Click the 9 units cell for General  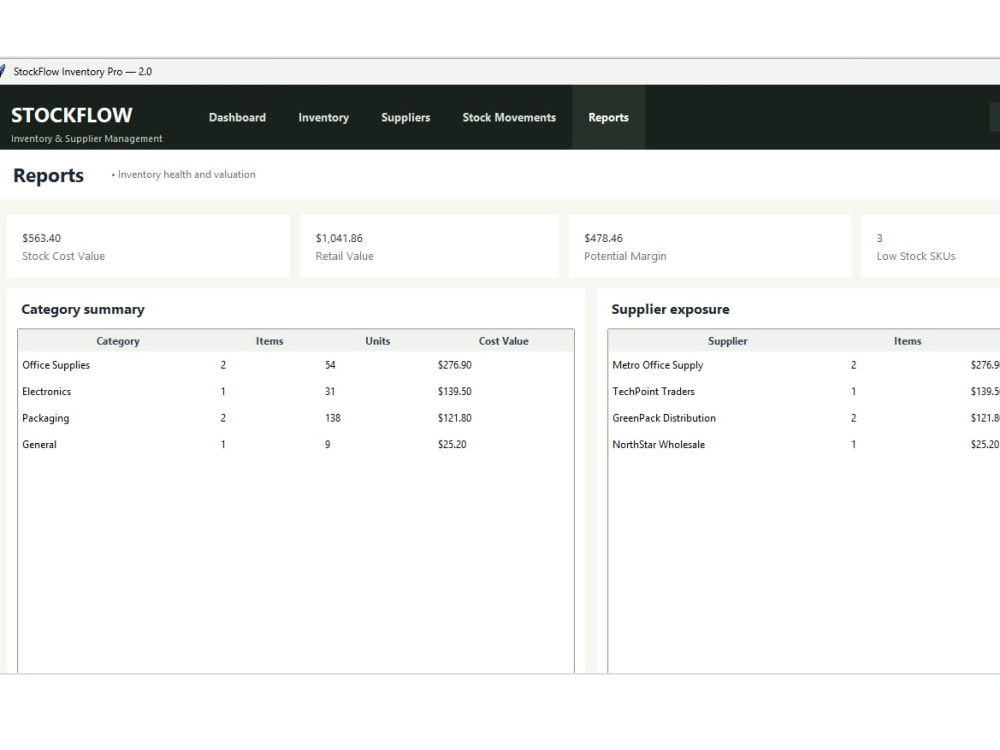pos(328,445)
